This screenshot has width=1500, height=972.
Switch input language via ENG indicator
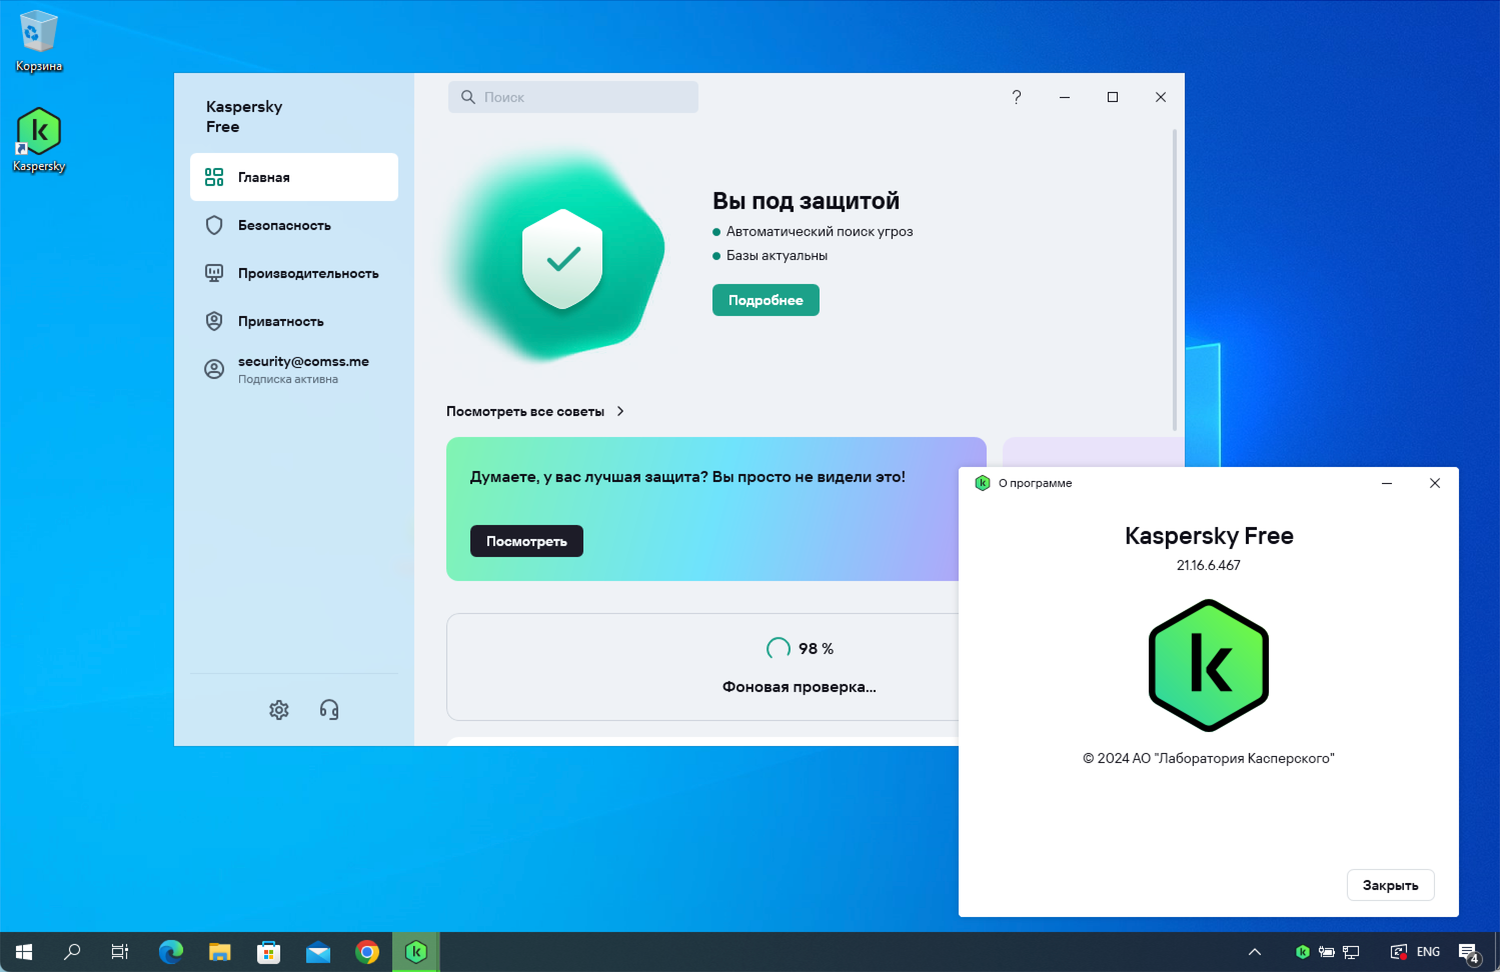tap(1429, 952)
